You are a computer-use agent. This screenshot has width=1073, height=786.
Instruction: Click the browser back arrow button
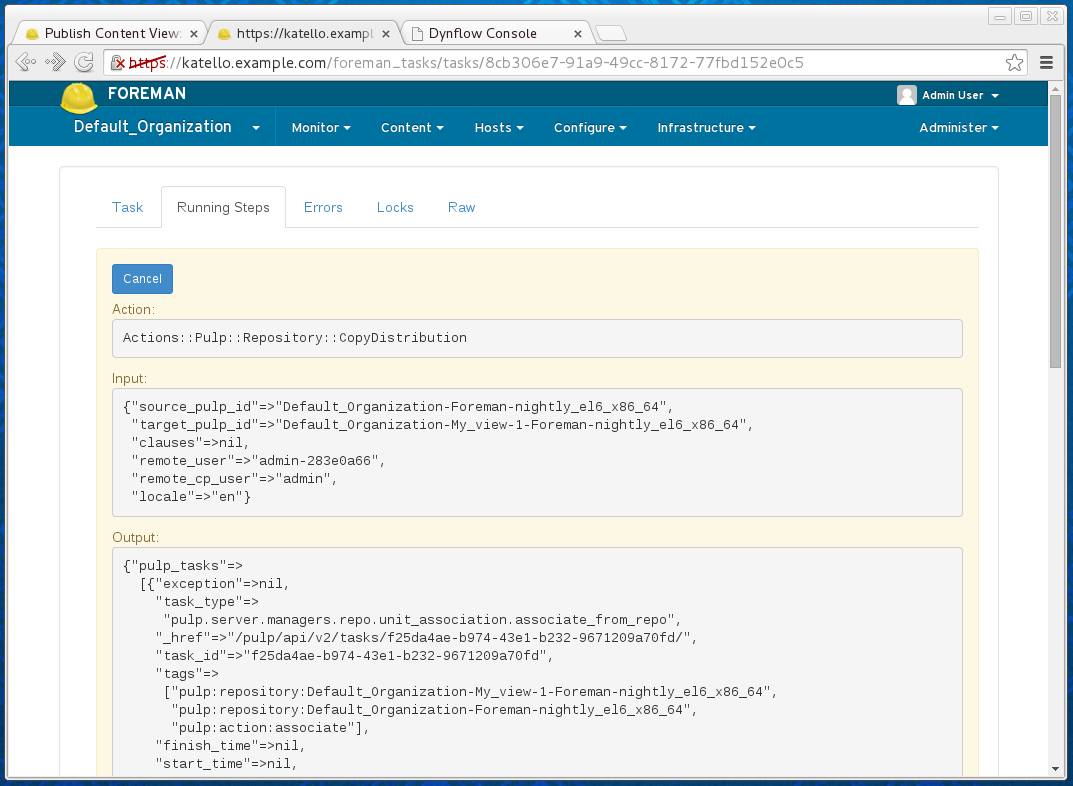pos(26,63)
